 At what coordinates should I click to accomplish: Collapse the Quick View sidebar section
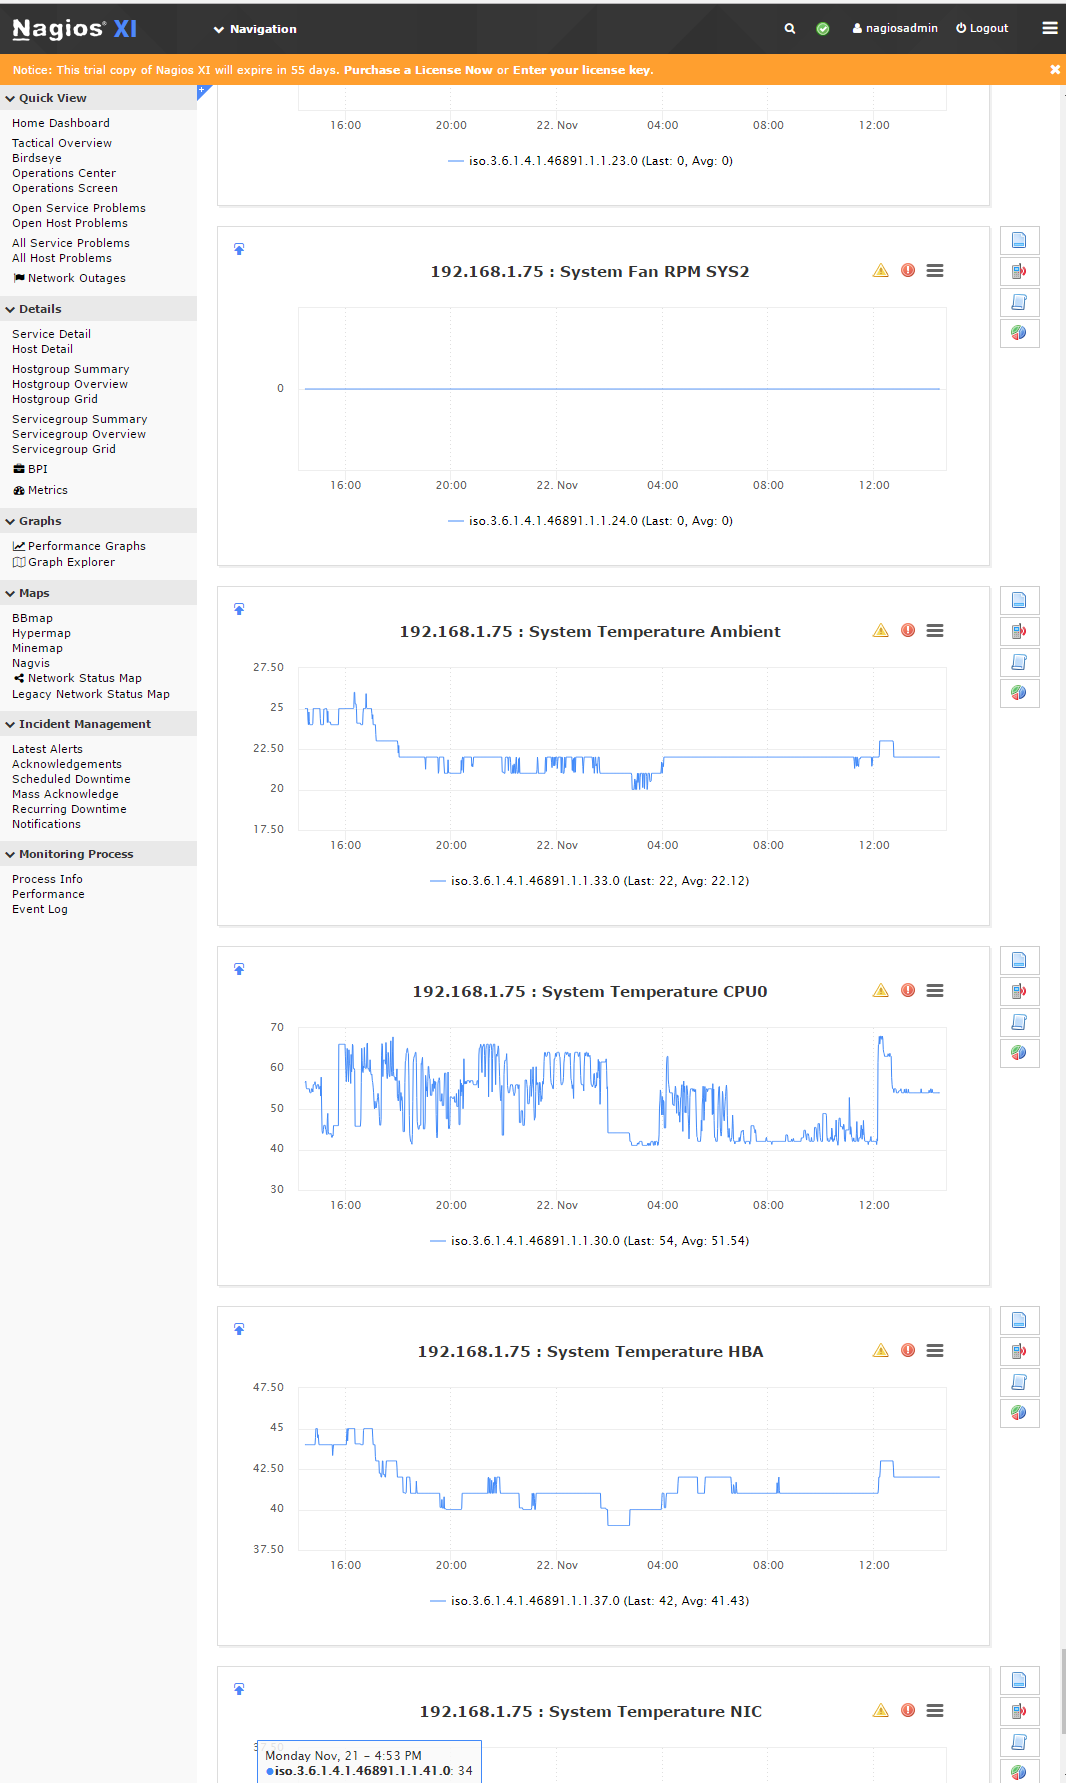coord(98,98)
